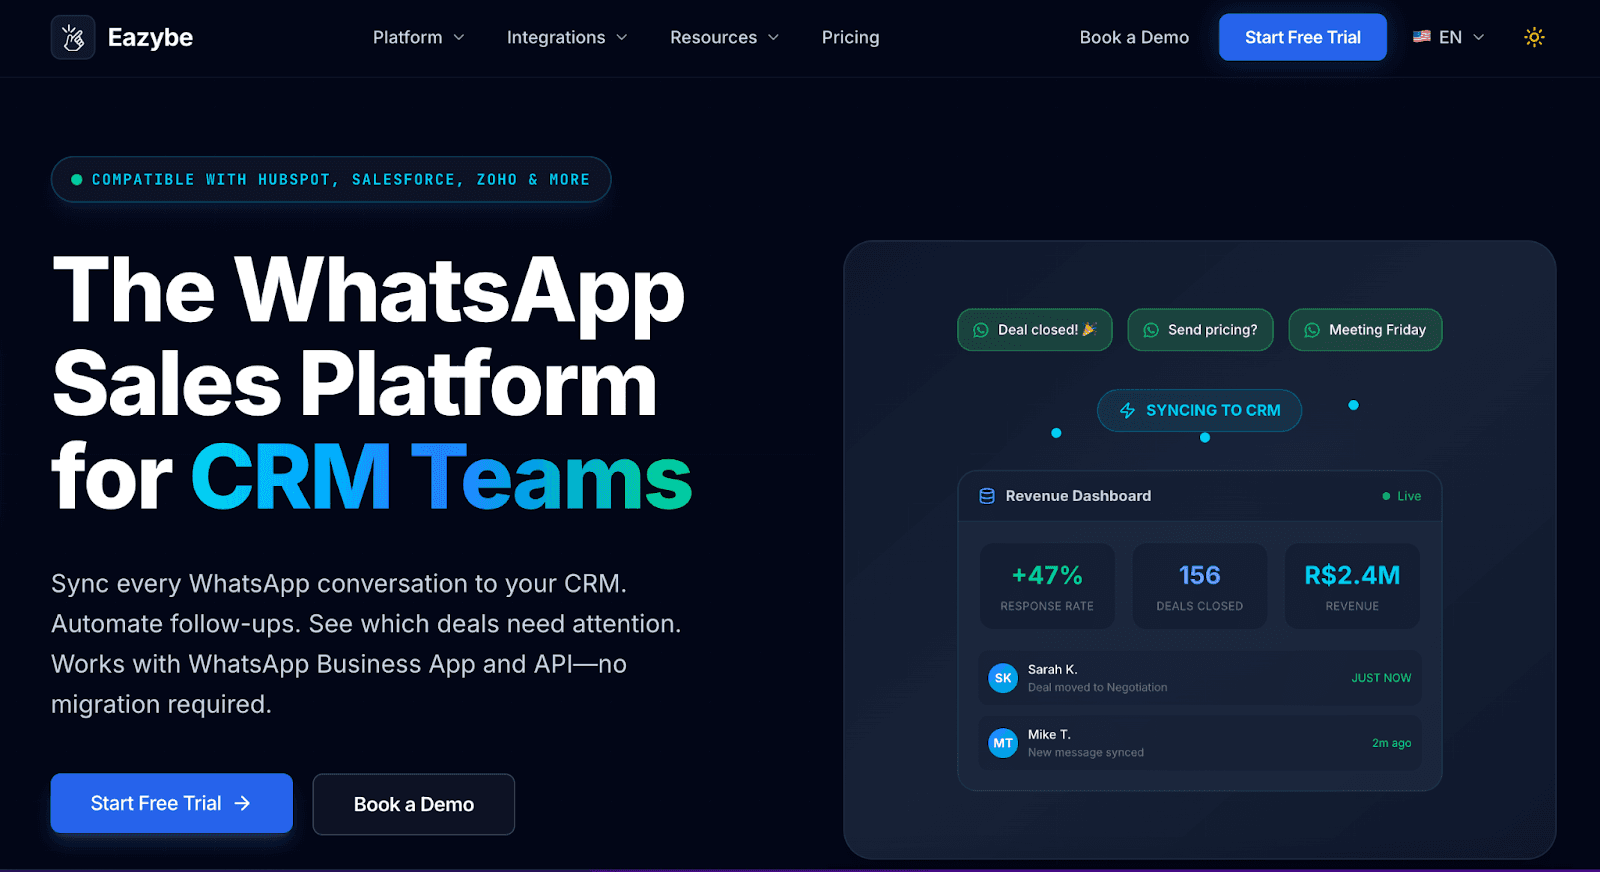Click the New message synced text
Screen dimensions: 1600x872
point(1086,753)
